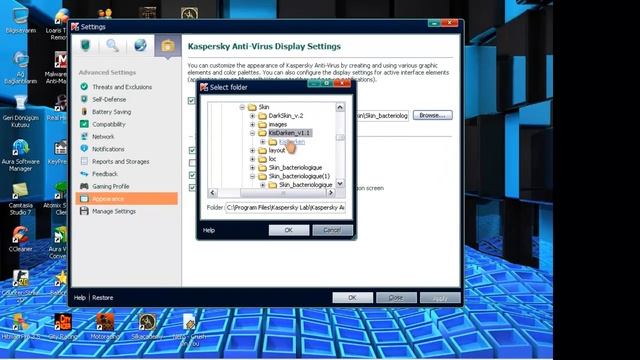The image size is (640, 360).
Task: Select the Skin folder in tree
Action: click(x=264, y=107)
